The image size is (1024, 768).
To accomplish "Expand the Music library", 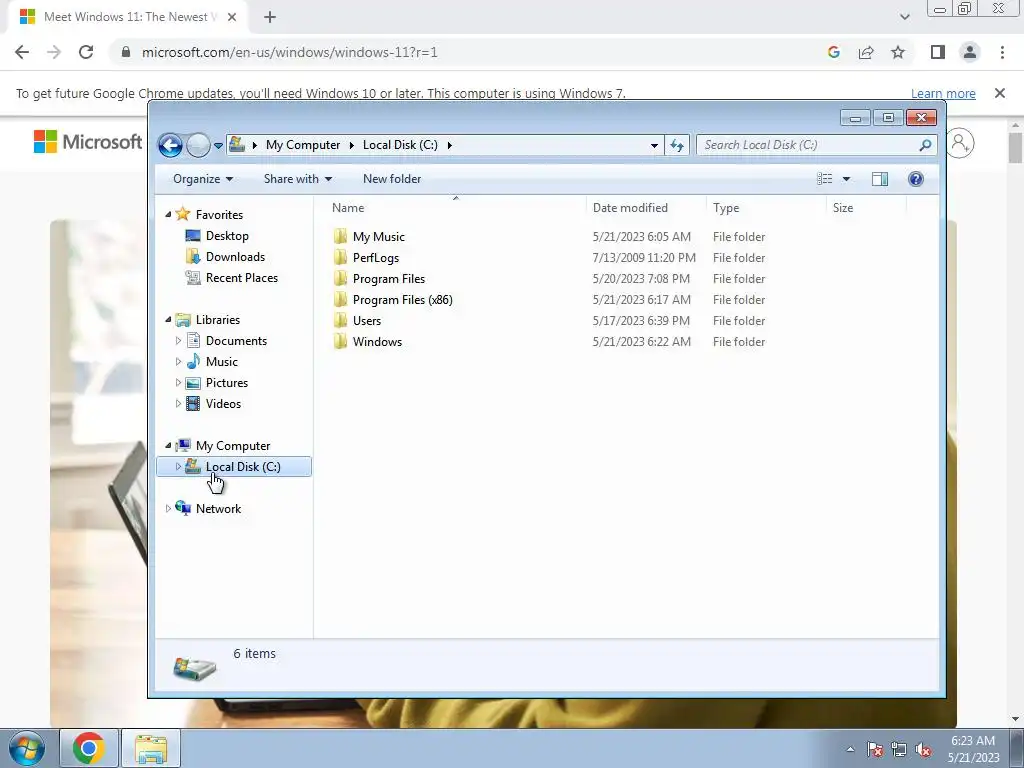I will point(178,361).
